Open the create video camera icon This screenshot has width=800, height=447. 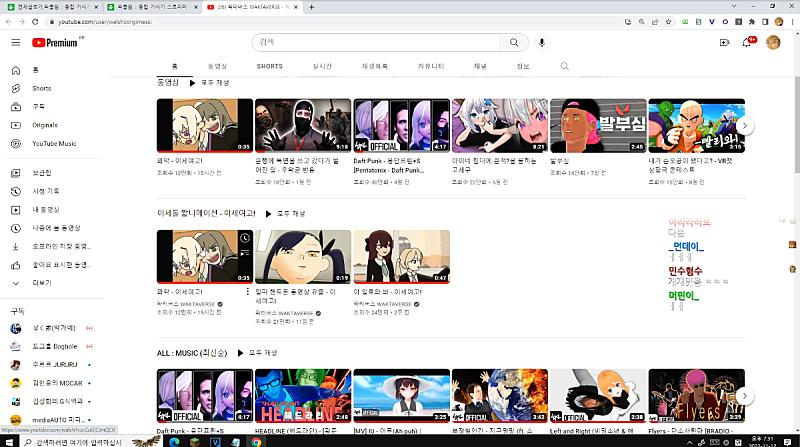pos(724,42)
